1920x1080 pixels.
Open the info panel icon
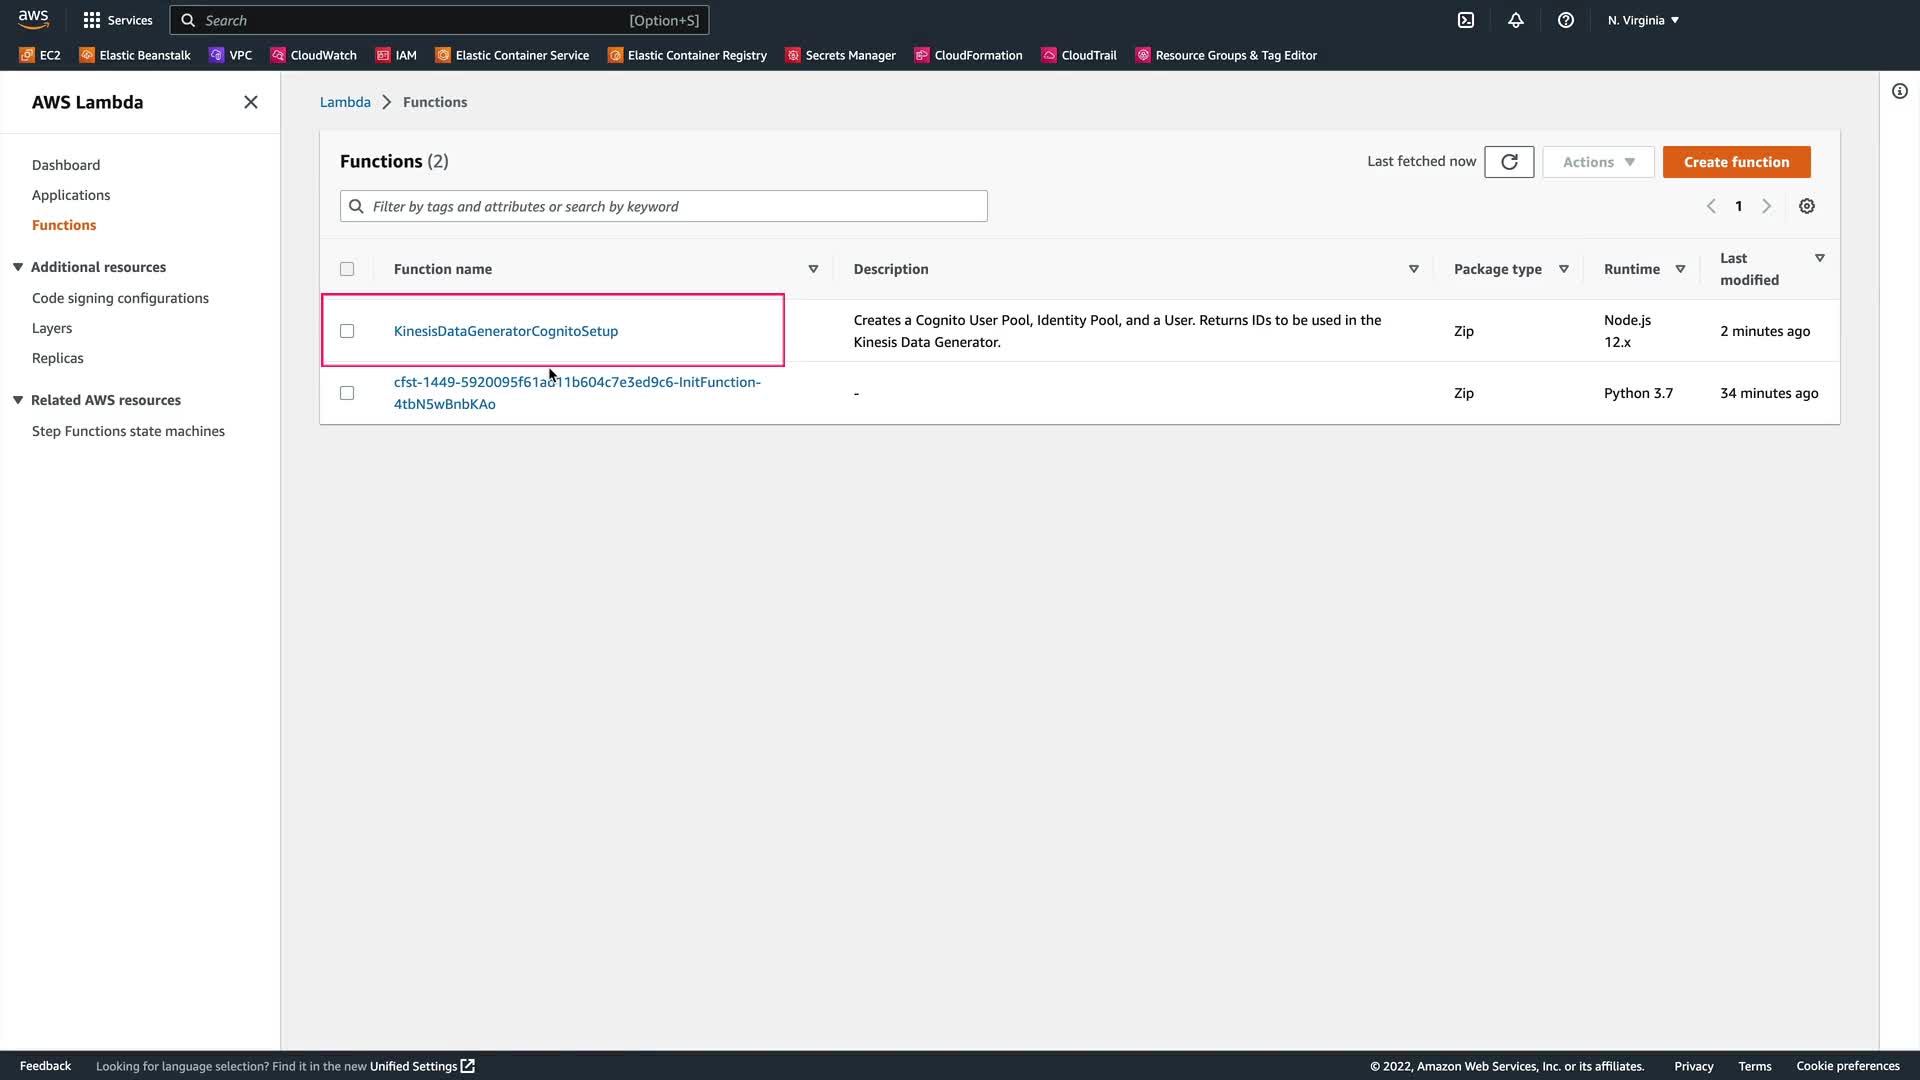pos(1899,91)
